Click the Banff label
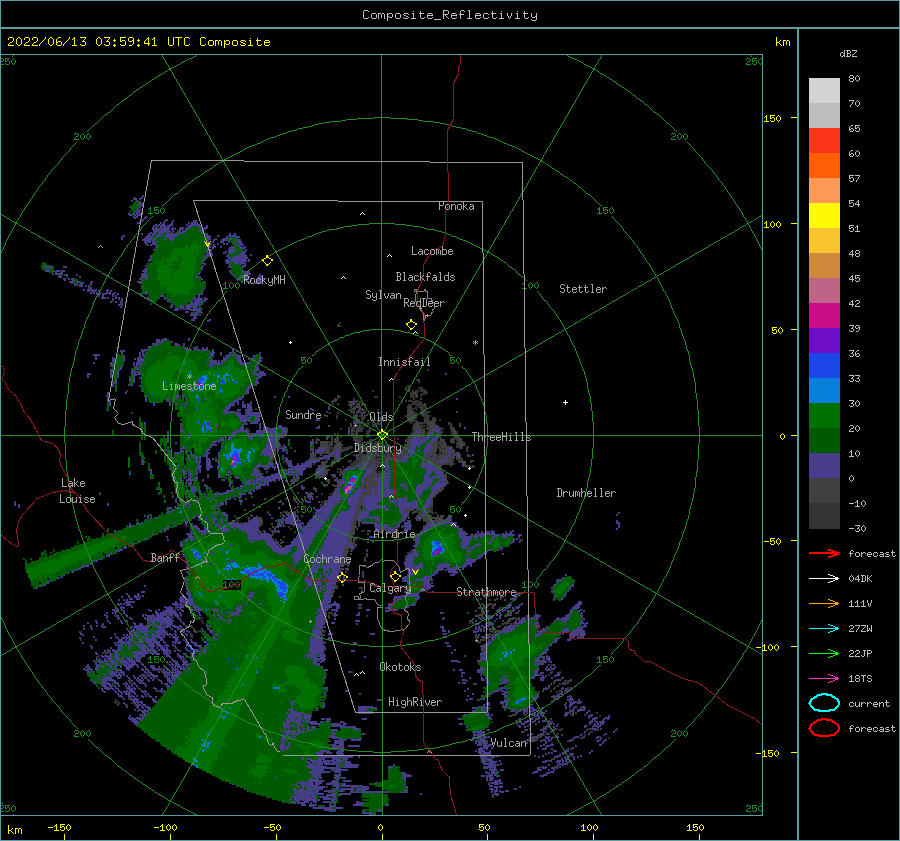Image resolution: width=900 pixels, height=841 pixels. (x=165, y=557)
